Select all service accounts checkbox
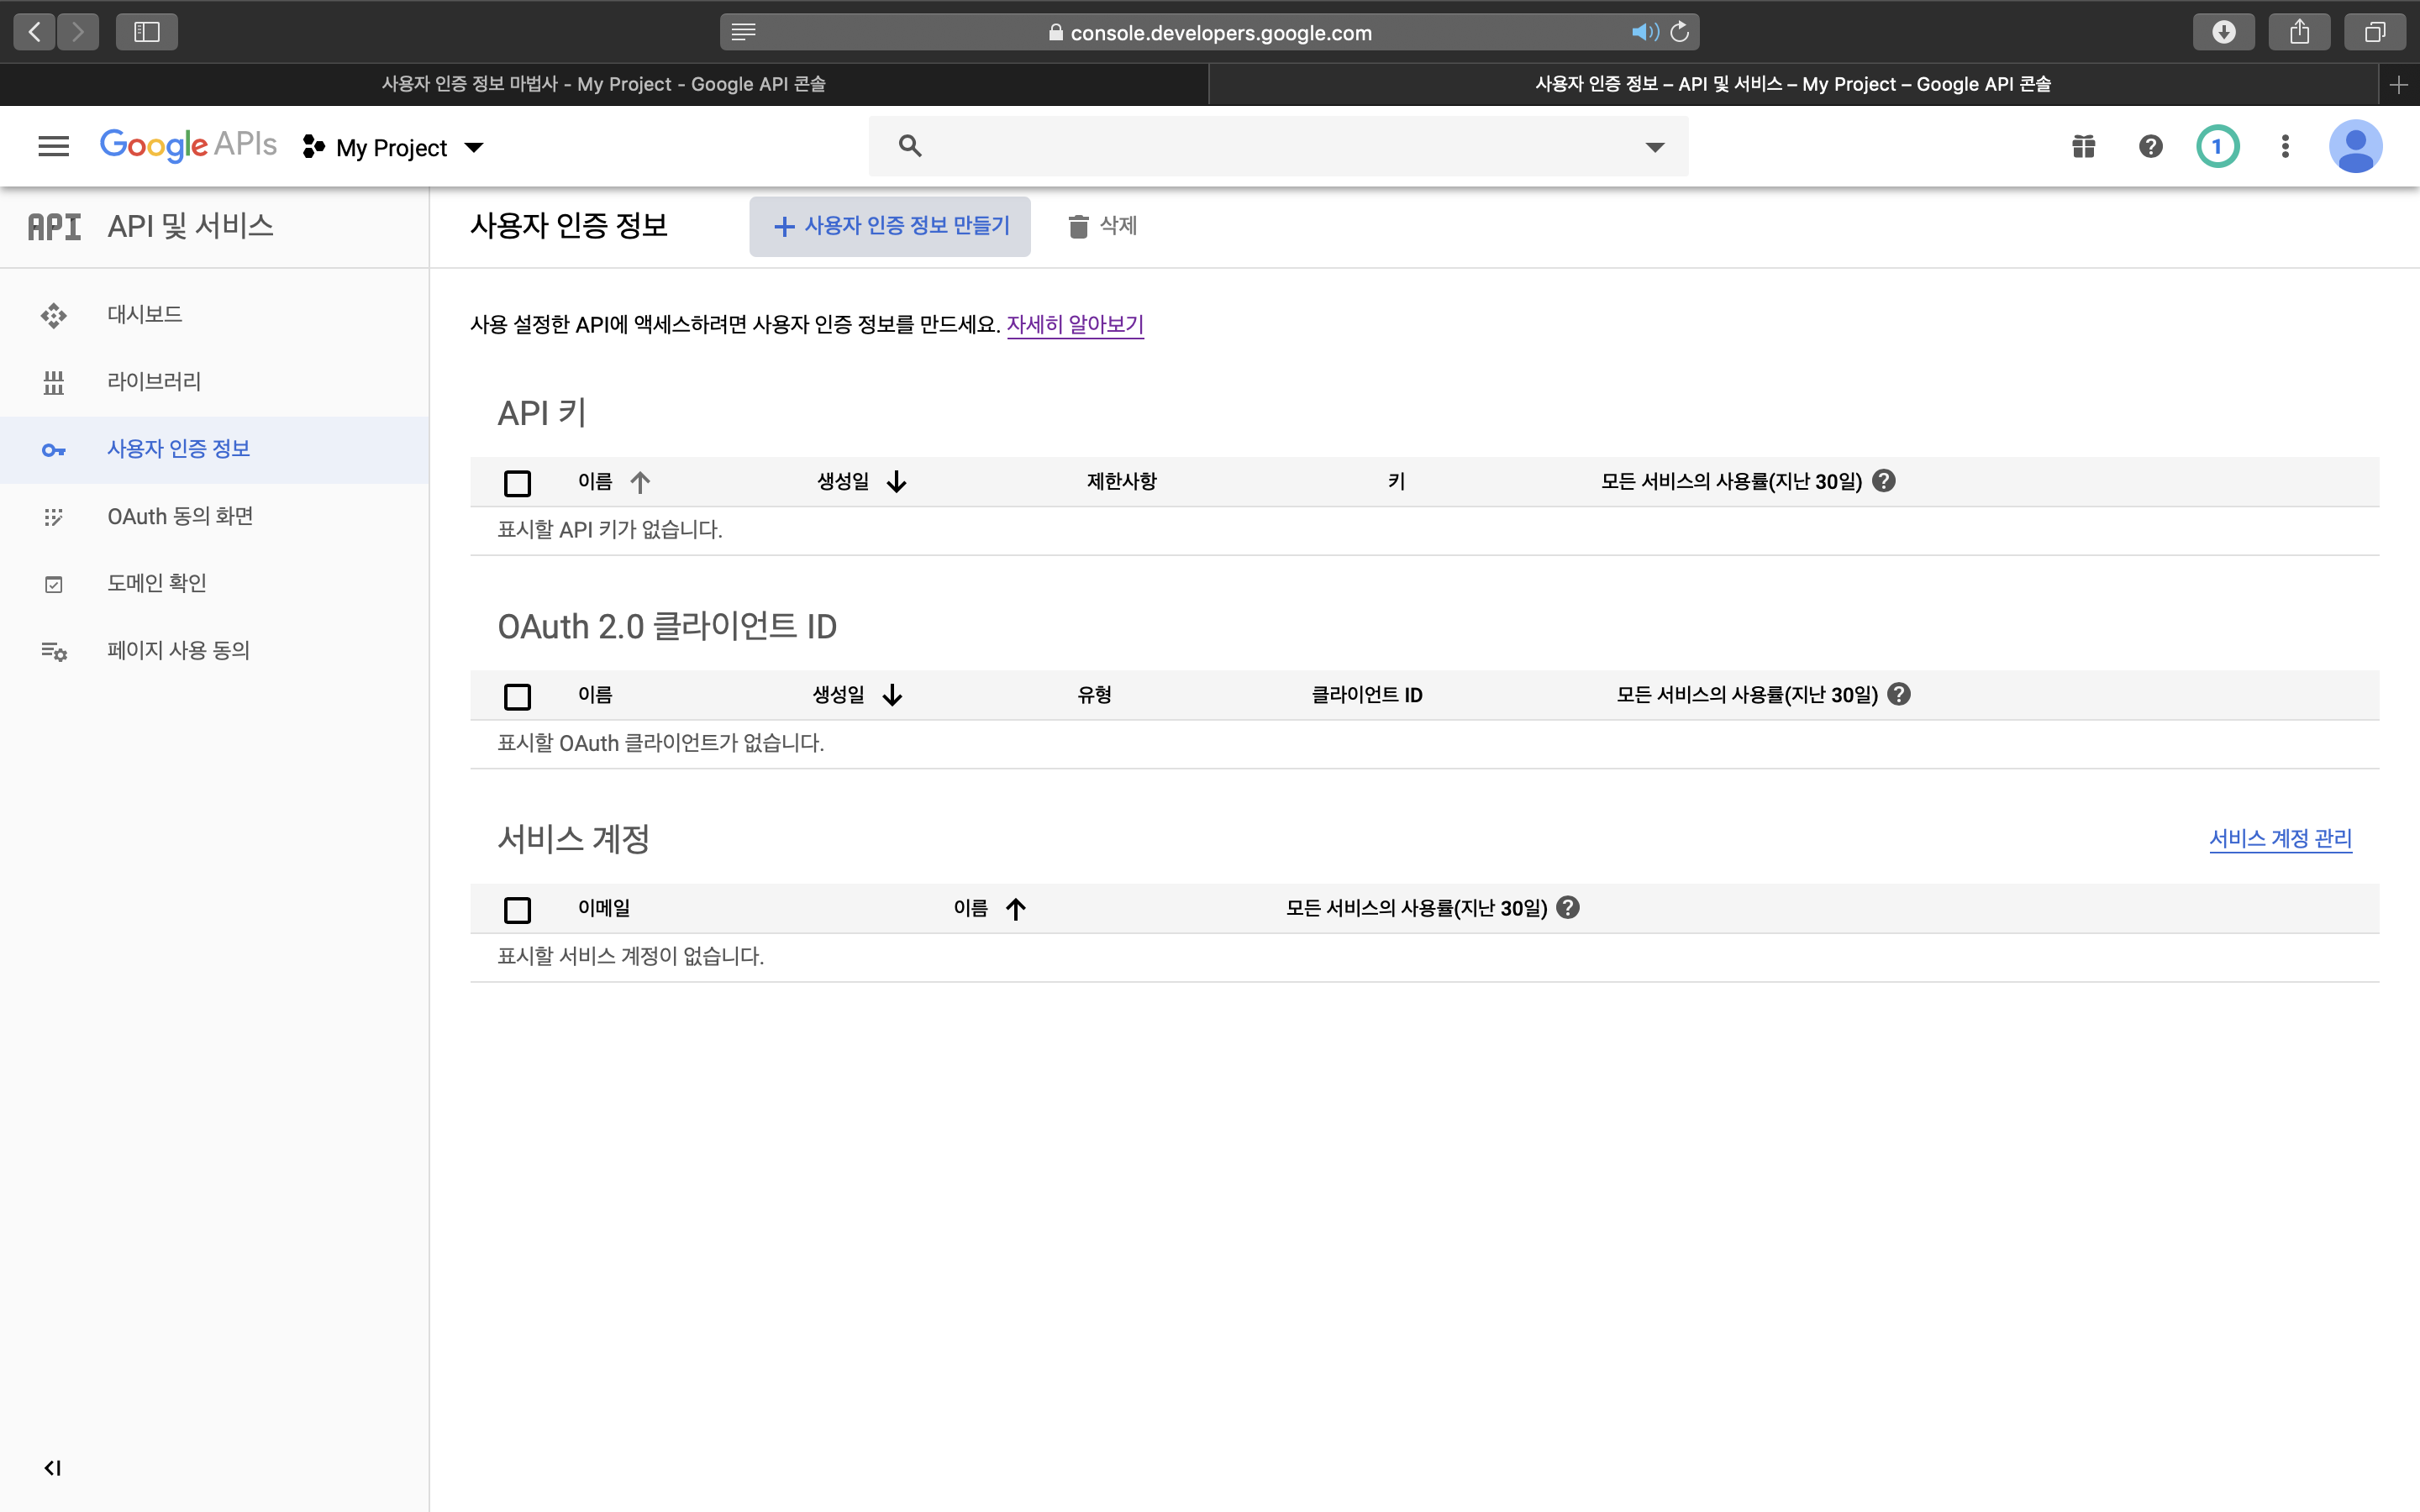 point(517,909)
